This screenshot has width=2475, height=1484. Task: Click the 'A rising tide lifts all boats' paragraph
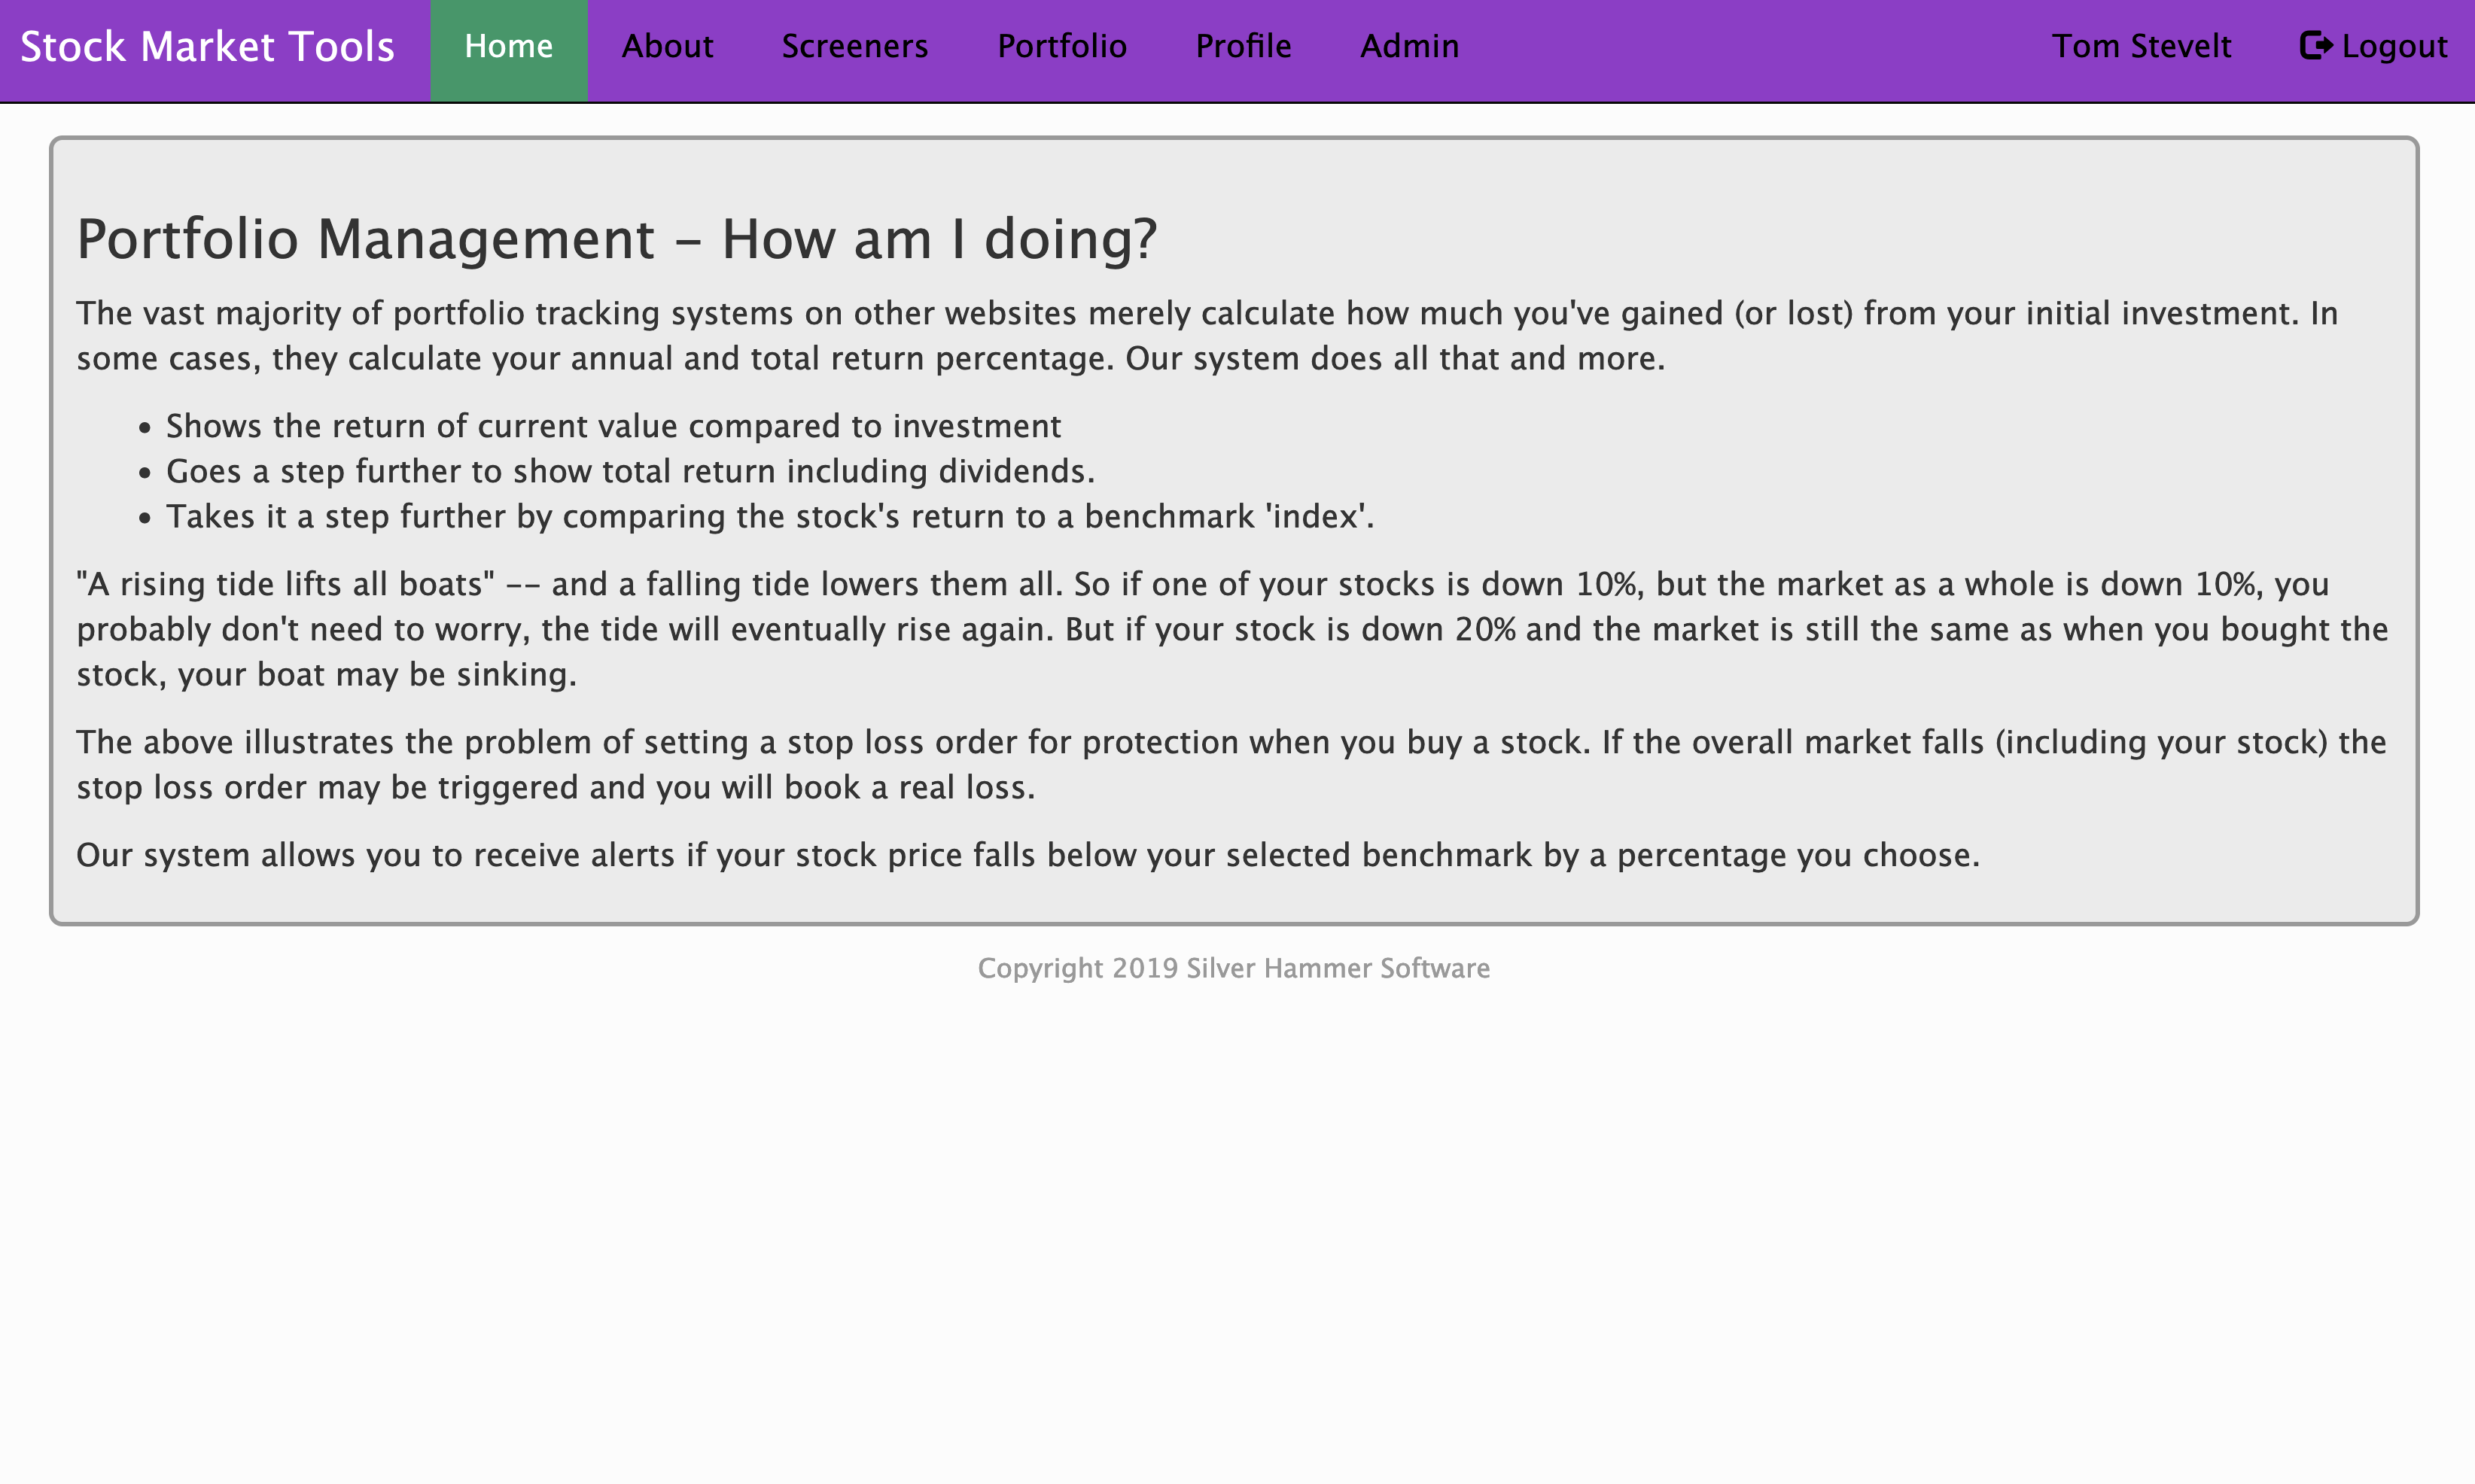tap(1232, 630)
